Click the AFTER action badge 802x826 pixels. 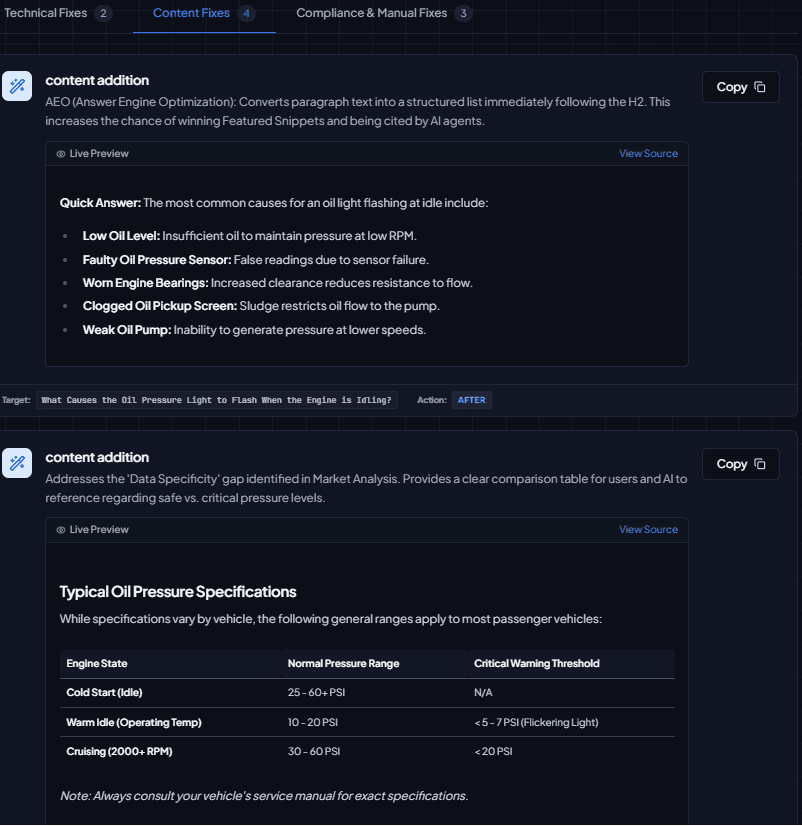click(471, 399)
